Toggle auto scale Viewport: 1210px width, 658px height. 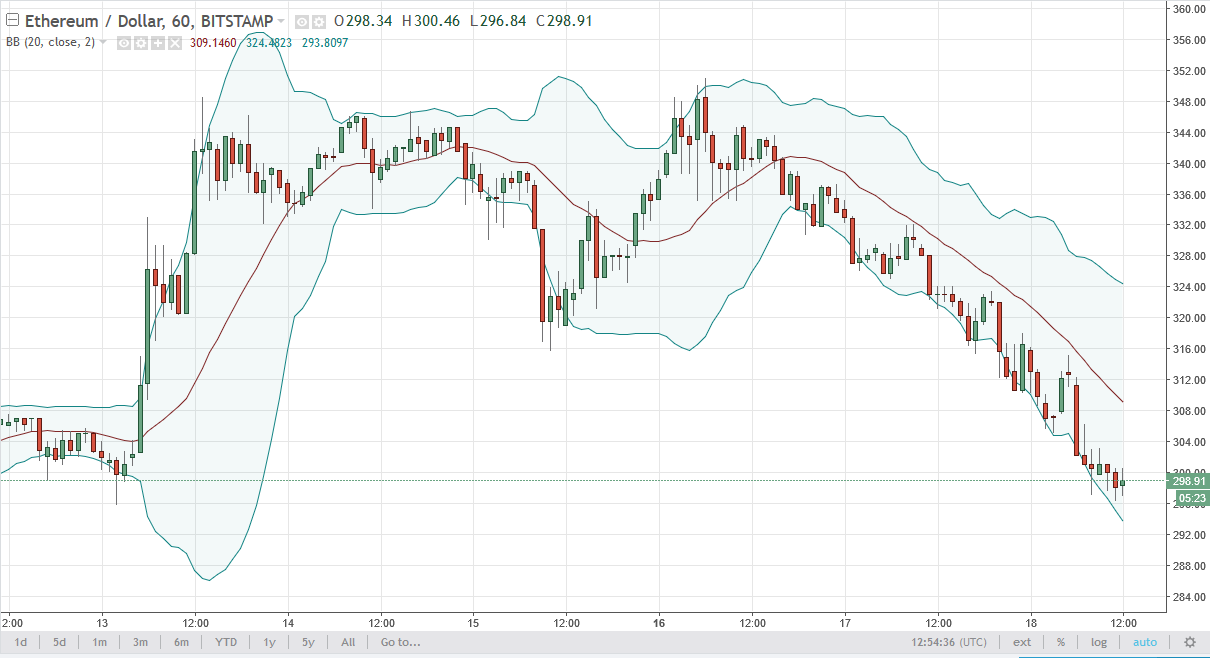point(1145,642)
